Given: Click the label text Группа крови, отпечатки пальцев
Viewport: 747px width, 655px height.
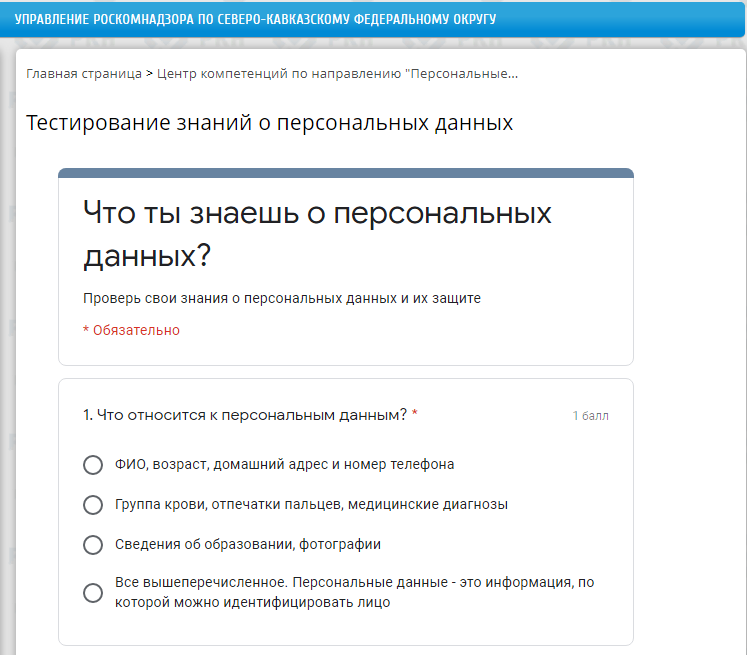Looking at the screenshot, I should pyautogui.click(x=311, y=504).
